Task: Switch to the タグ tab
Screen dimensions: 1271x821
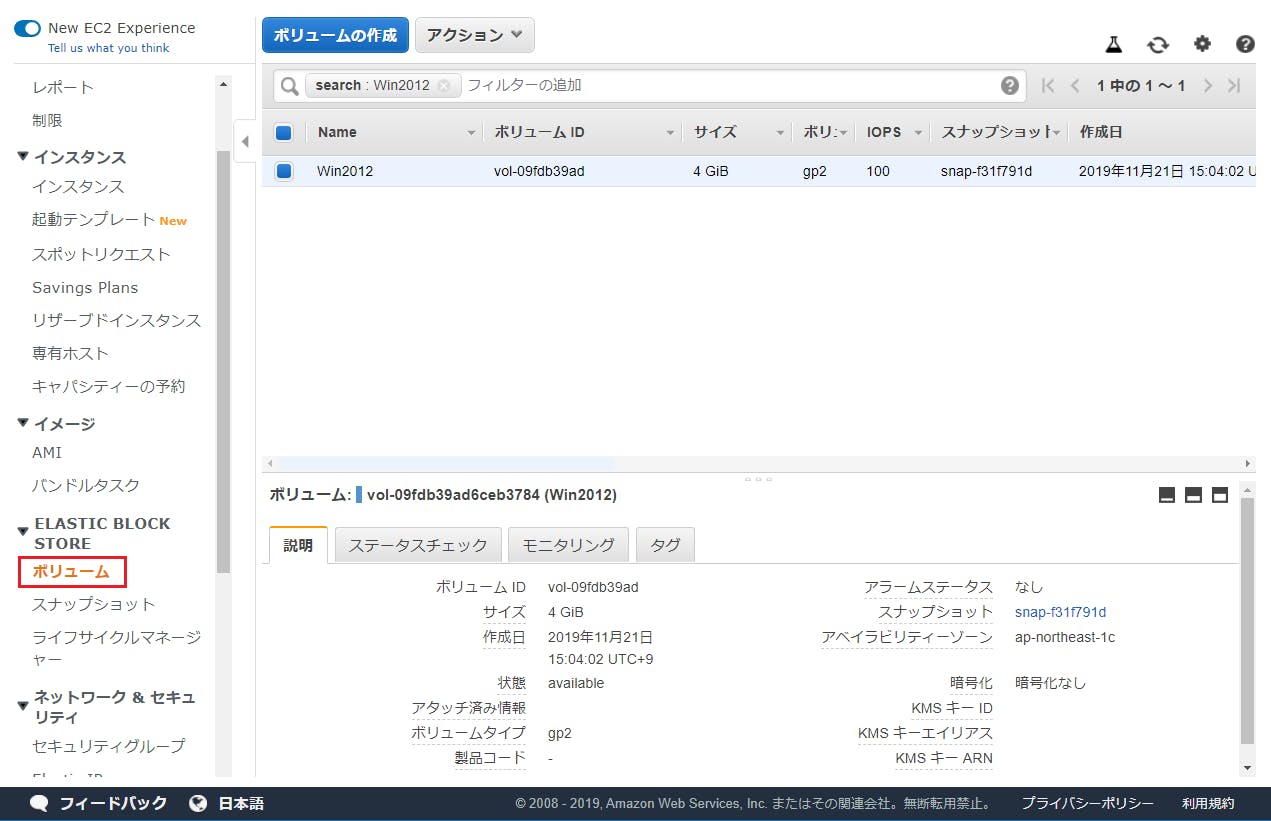Action: pos(665,545)
